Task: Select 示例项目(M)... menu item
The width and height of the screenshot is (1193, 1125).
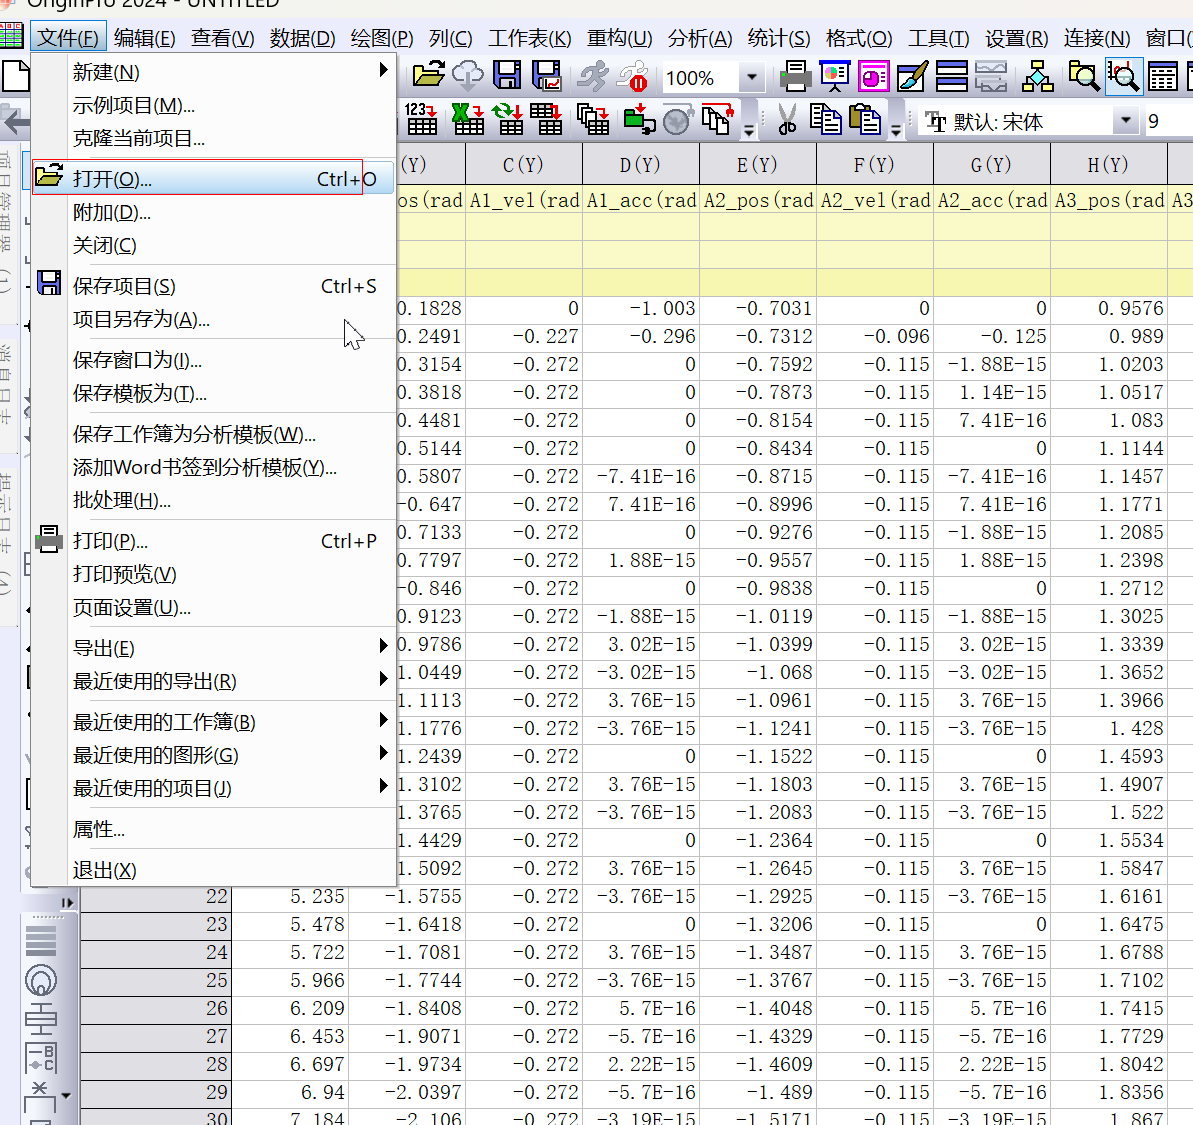Action: pyautogui.click(x=214, y=105)
